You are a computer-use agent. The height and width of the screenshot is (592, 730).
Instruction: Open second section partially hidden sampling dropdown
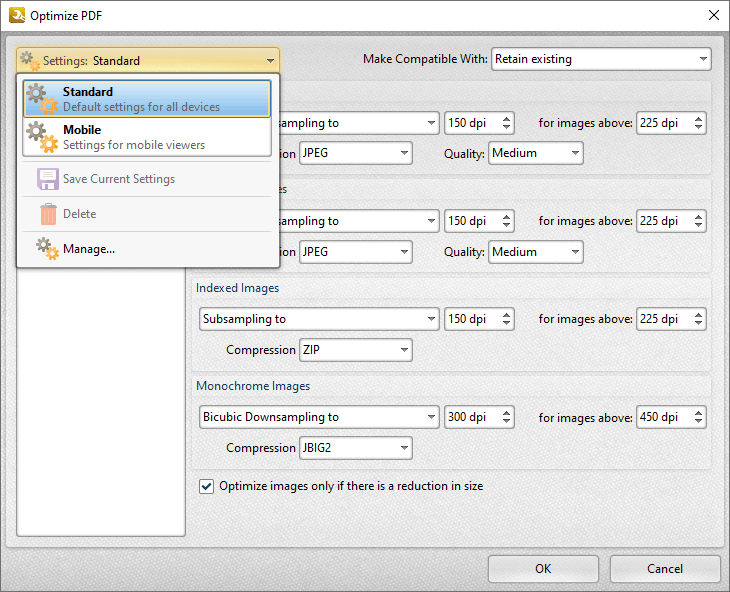coord(359,221)
